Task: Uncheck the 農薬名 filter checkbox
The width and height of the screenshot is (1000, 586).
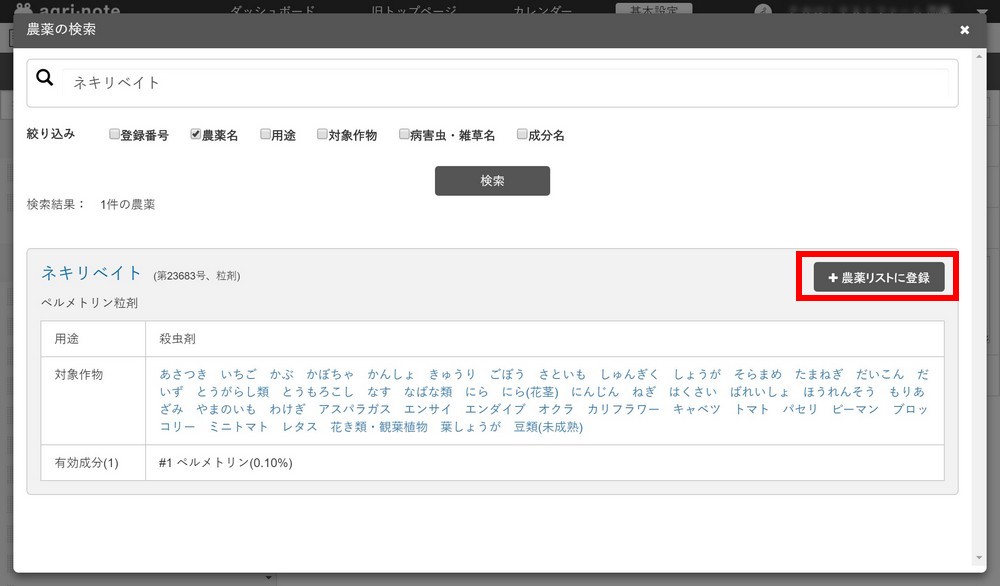Action: 196,134
